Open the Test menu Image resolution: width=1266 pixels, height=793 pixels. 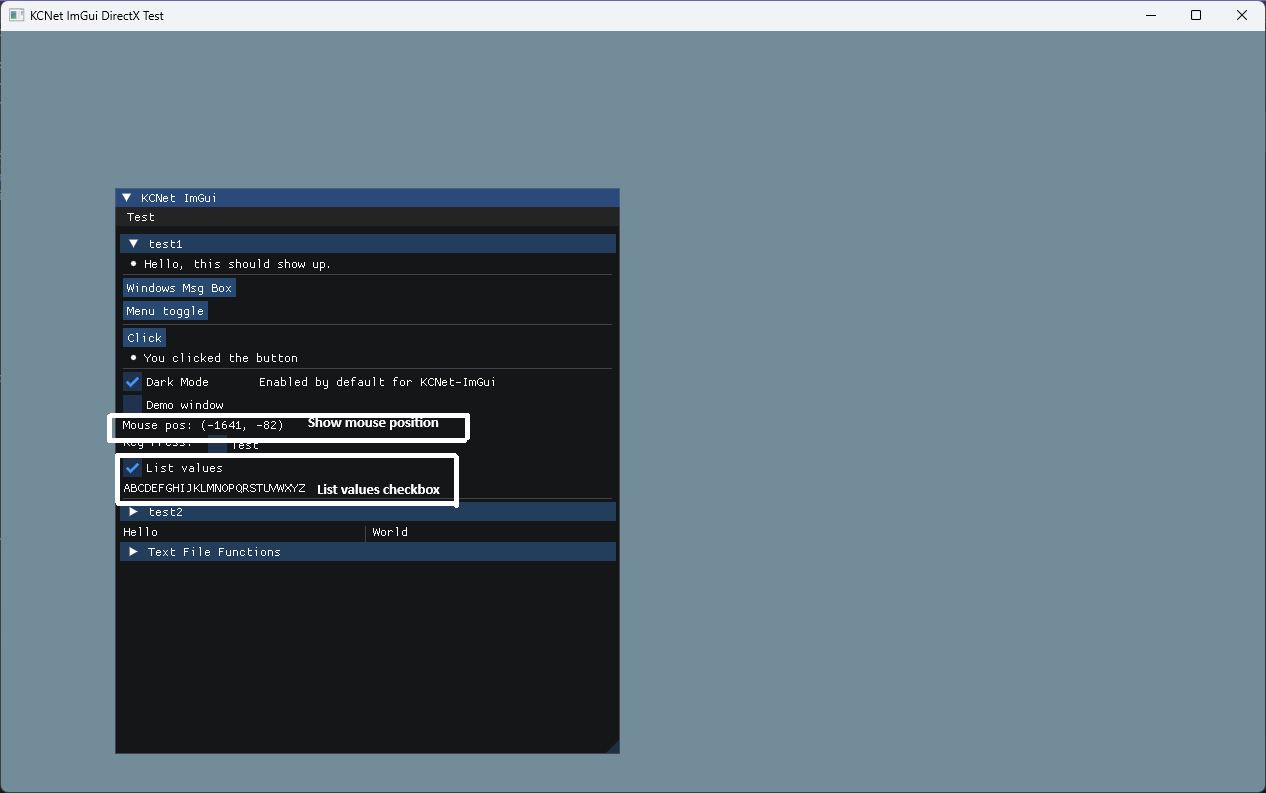141,217
